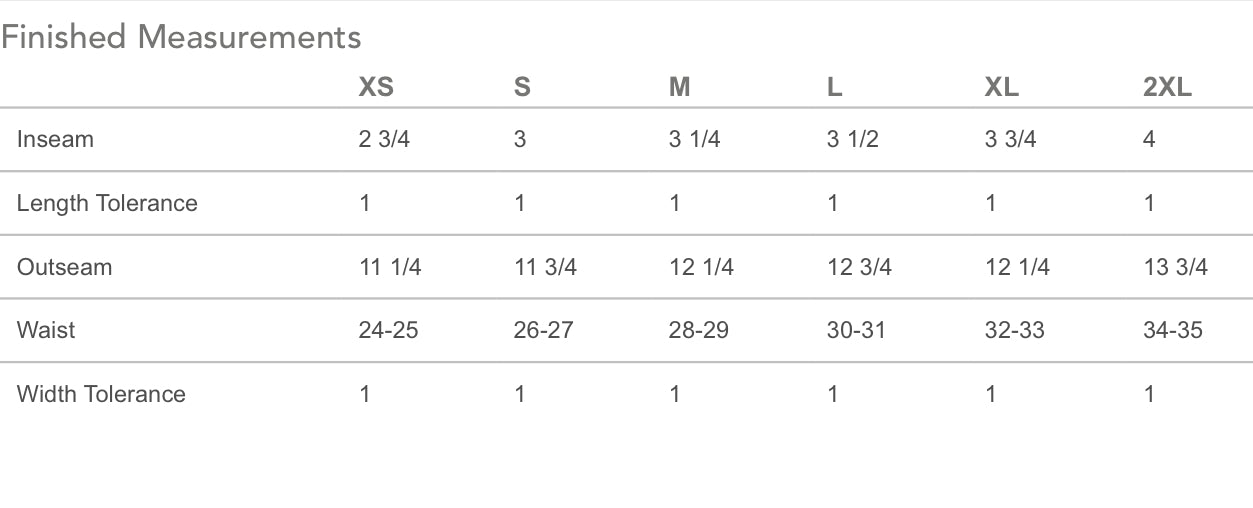Click the M size column header

click(680, 88)
